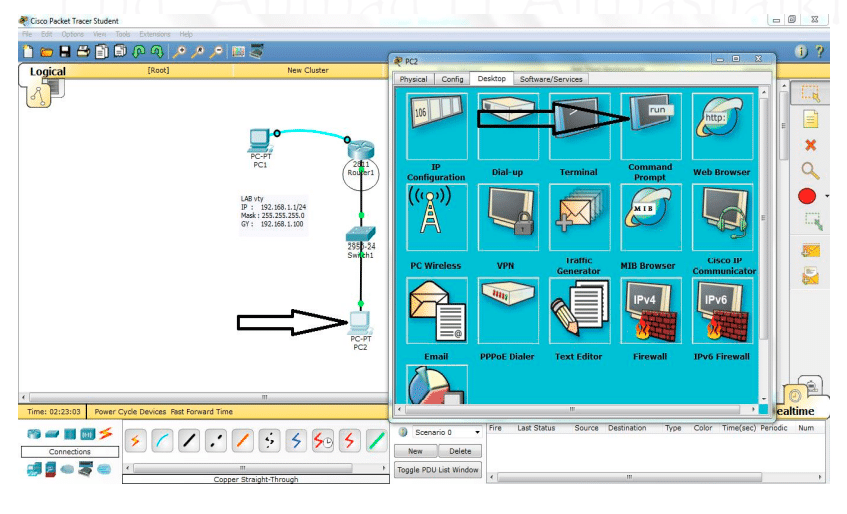Open the Email app on PC2
847x514 pixels.
(436, 310)
